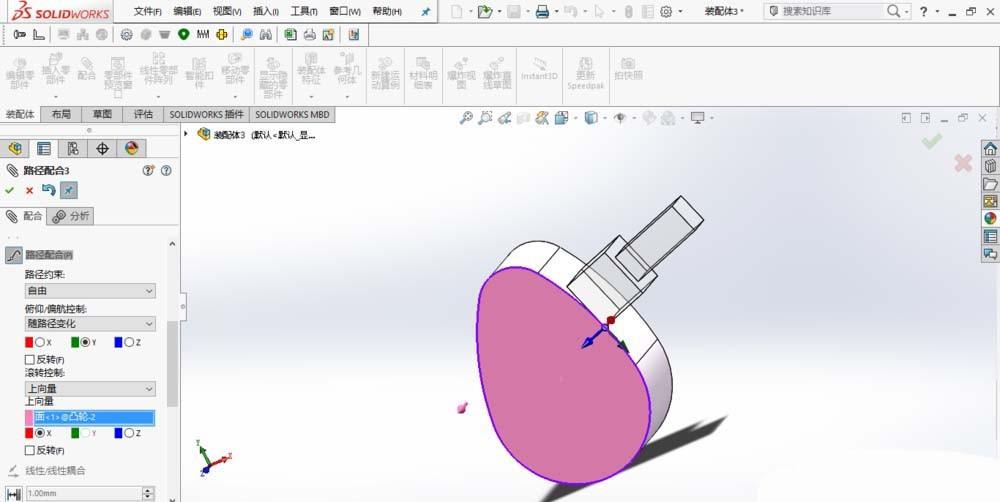1000x502 pixels.
Task: Pin the menu bar with the pushpin
Action: [x=426, y=11]
